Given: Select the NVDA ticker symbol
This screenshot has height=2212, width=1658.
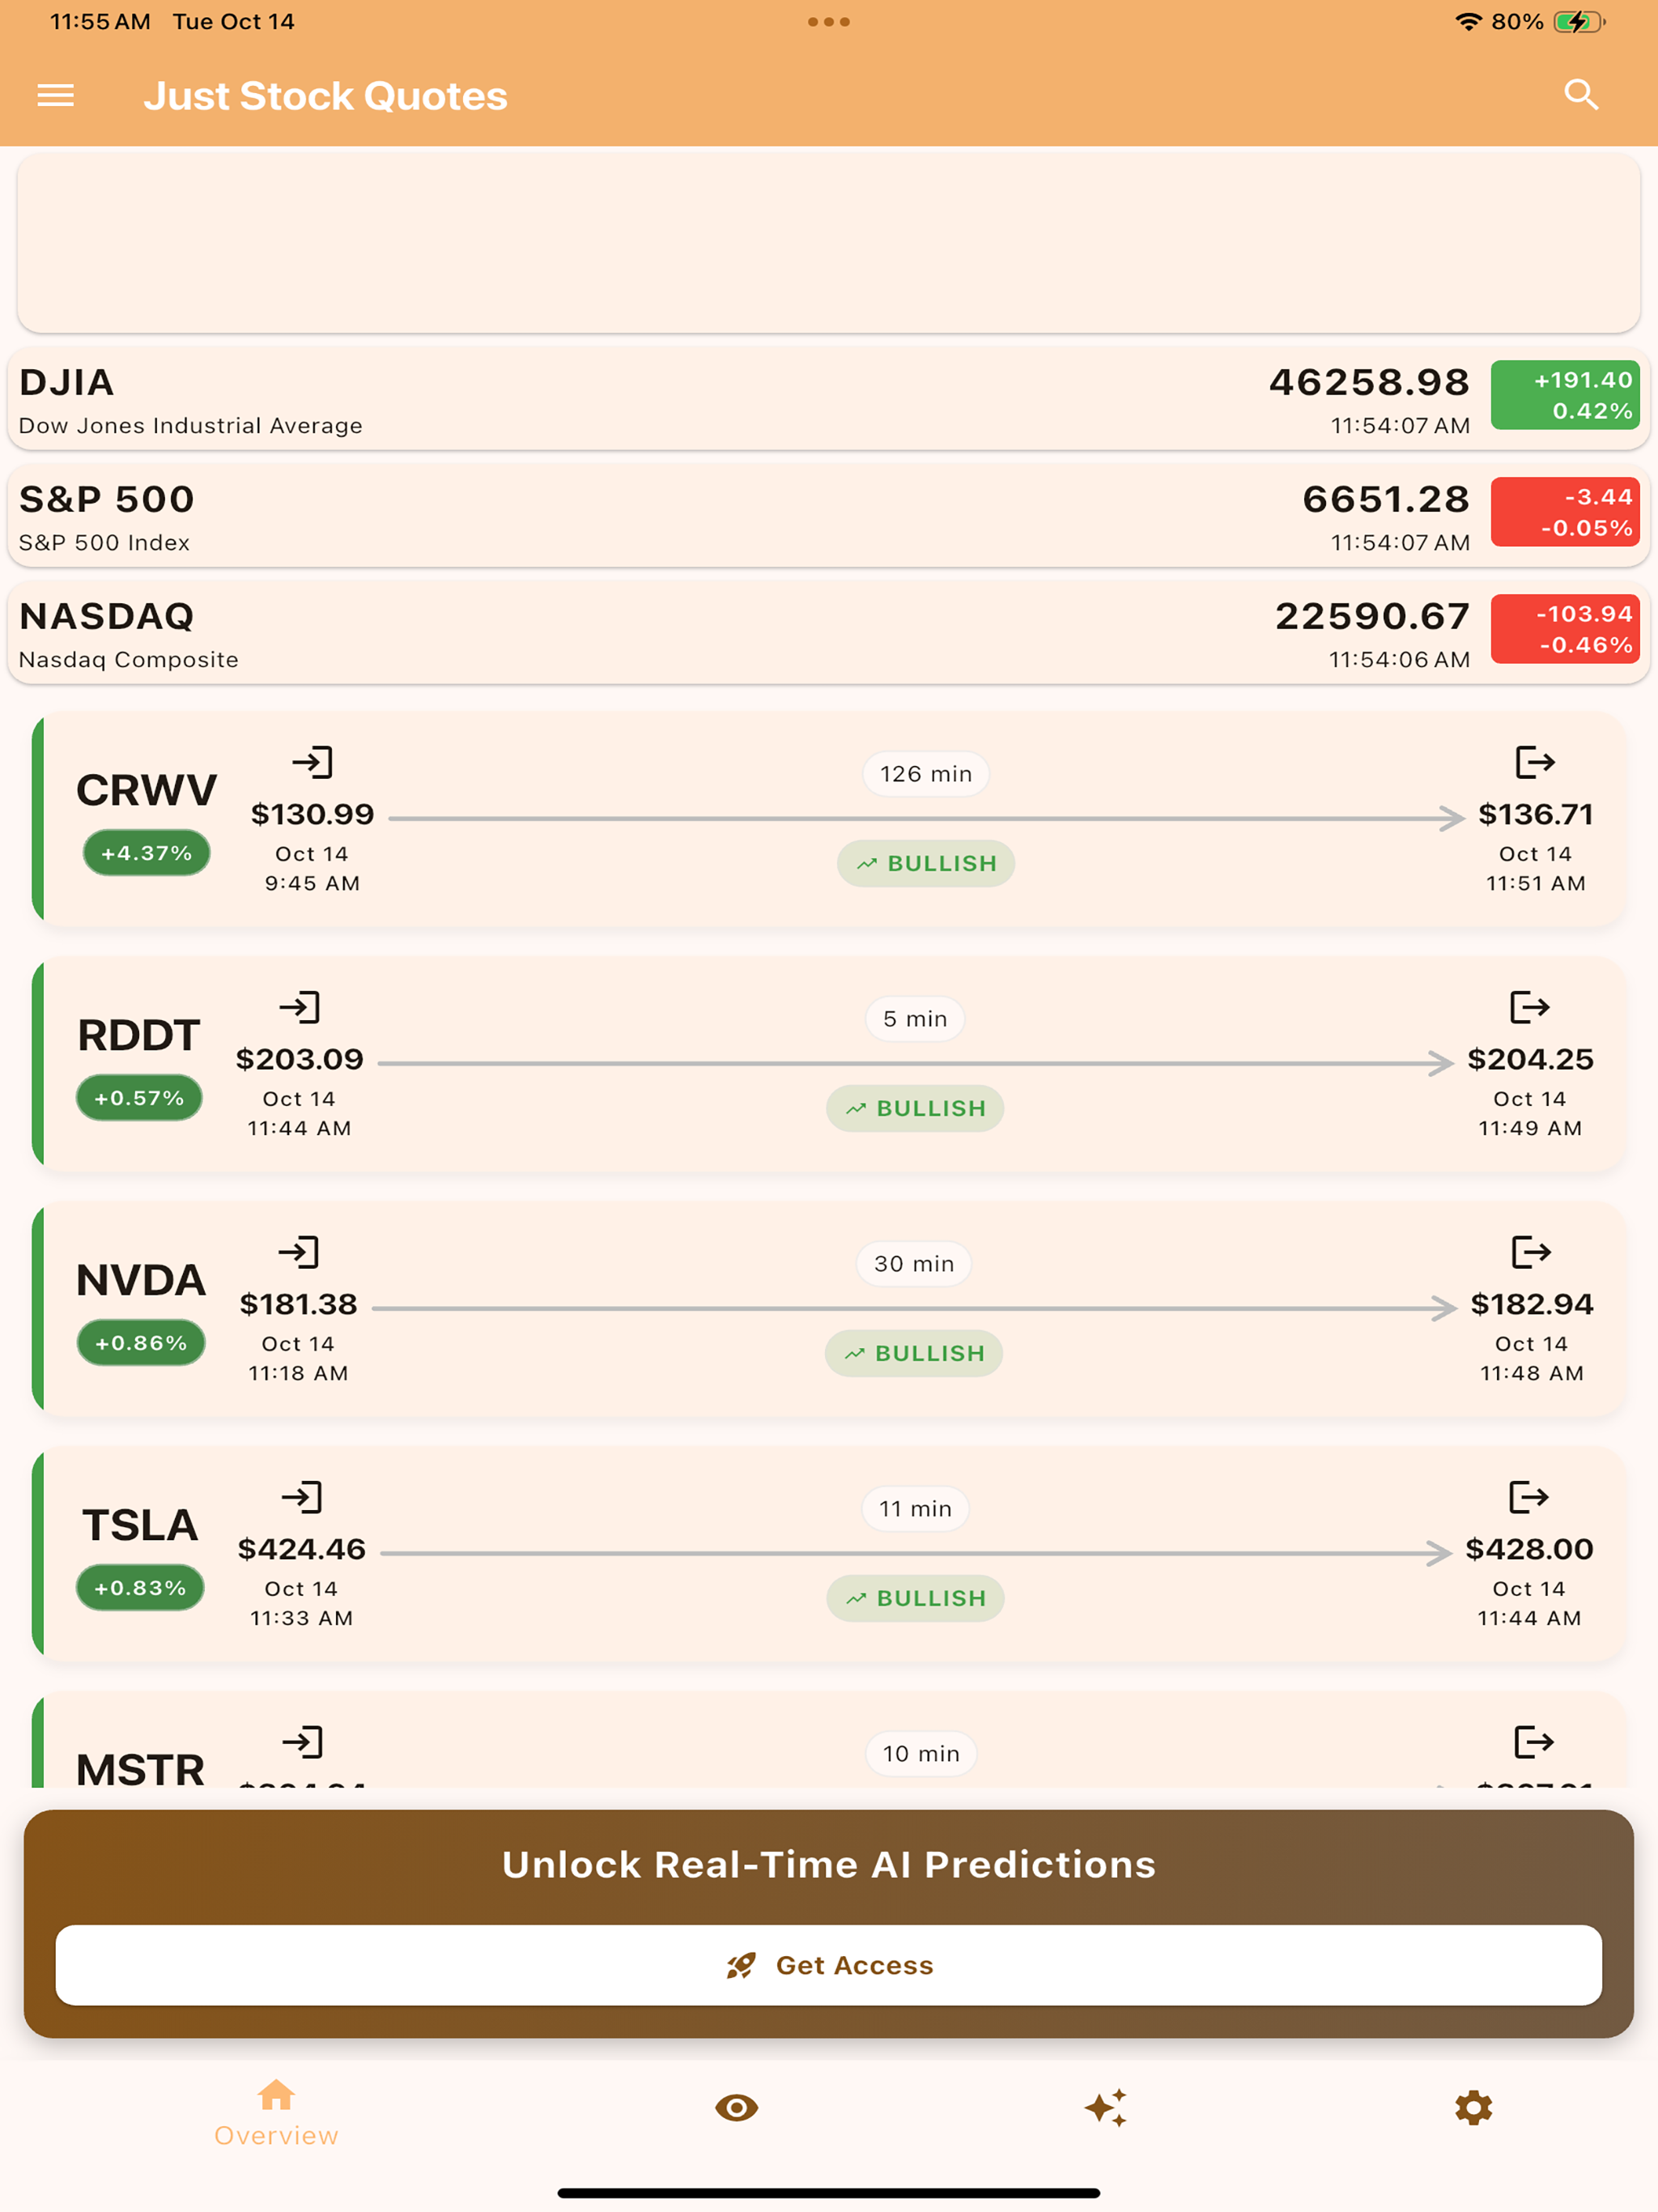Looking at the screenshot, I should [141, 1280].
